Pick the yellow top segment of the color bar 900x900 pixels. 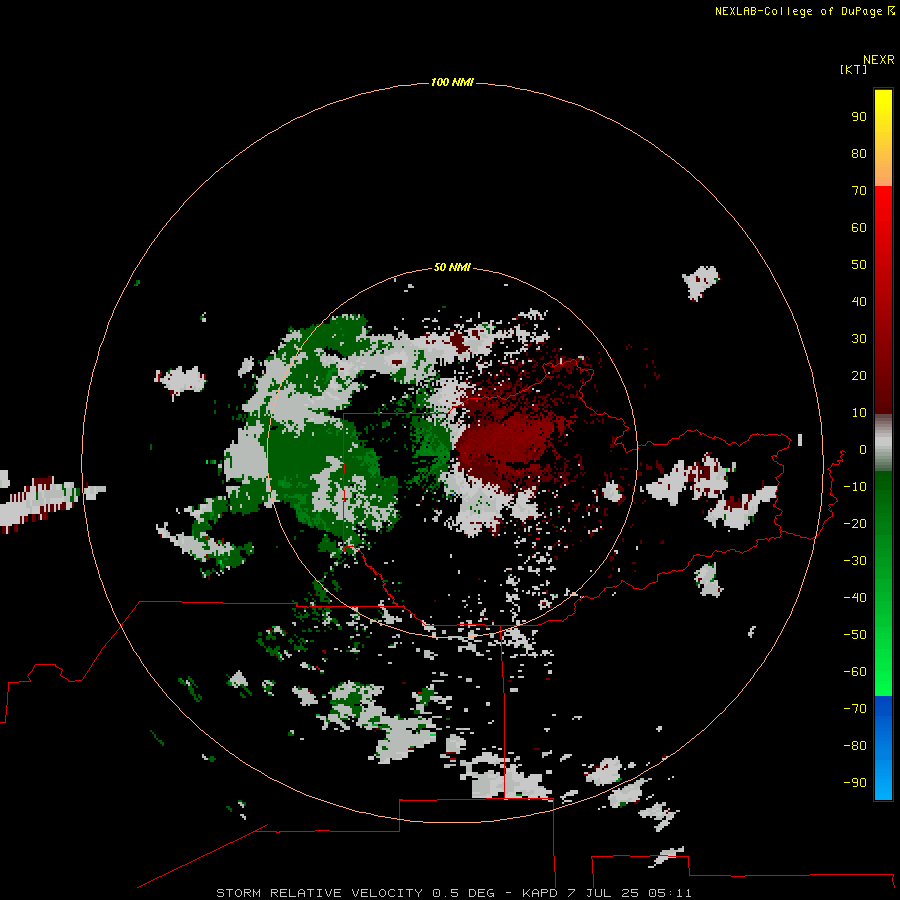883,138
